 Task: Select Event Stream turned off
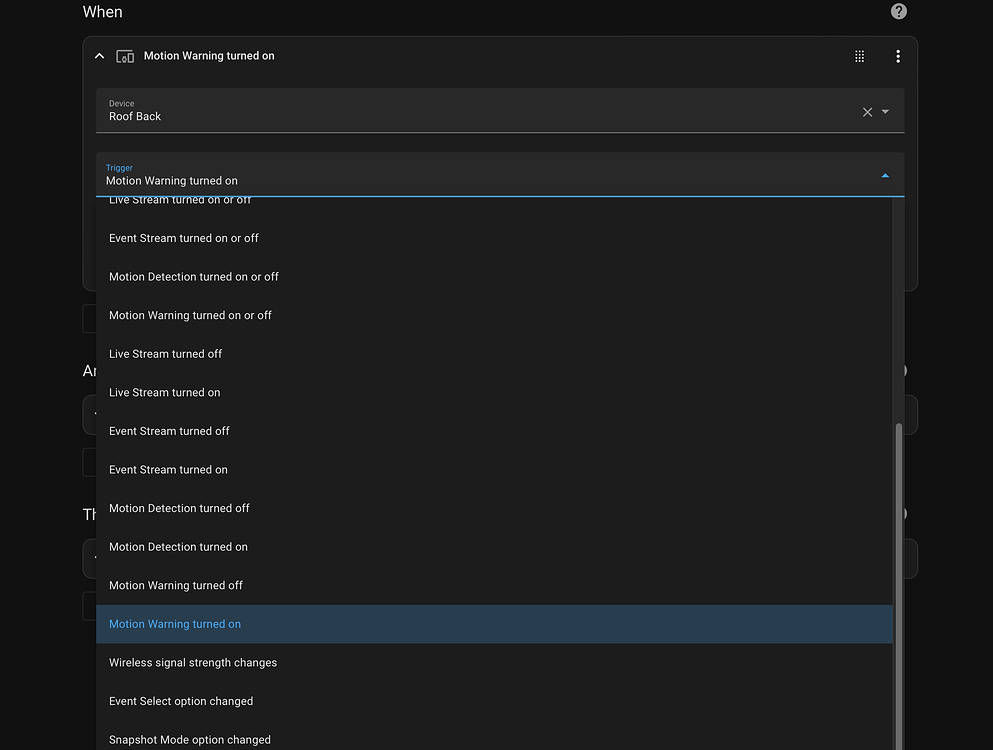point(169,430)
